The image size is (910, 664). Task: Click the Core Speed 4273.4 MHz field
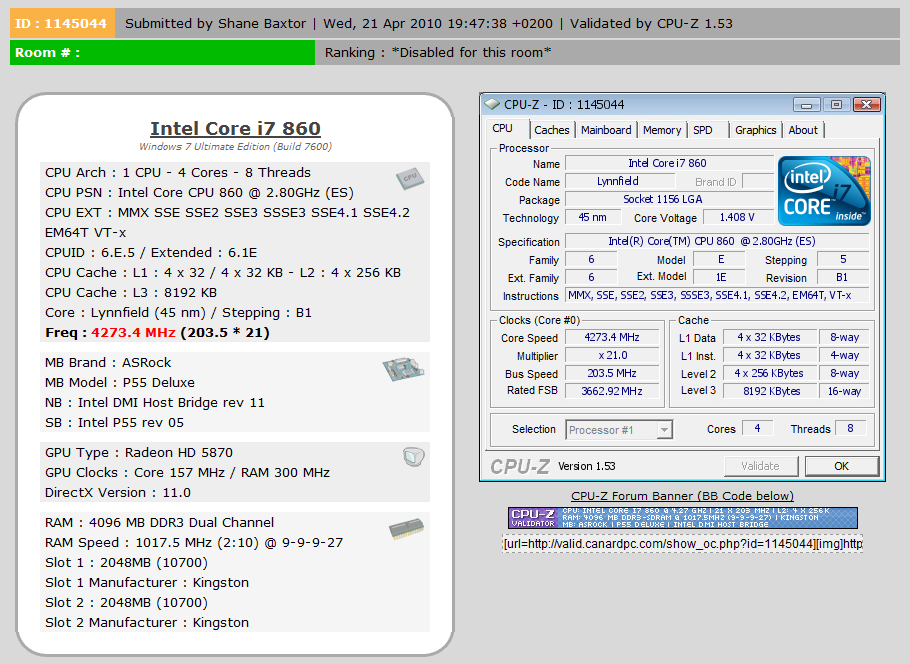click(612, 337)
